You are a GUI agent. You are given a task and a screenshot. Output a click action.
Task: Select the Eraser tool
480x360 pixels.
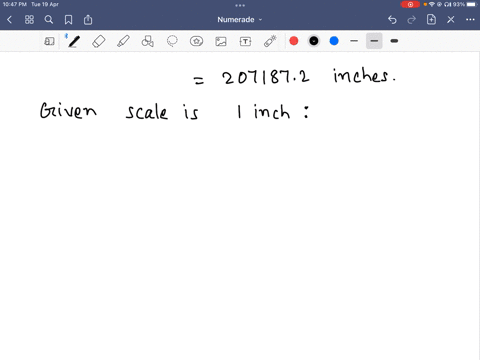point(99,41)
